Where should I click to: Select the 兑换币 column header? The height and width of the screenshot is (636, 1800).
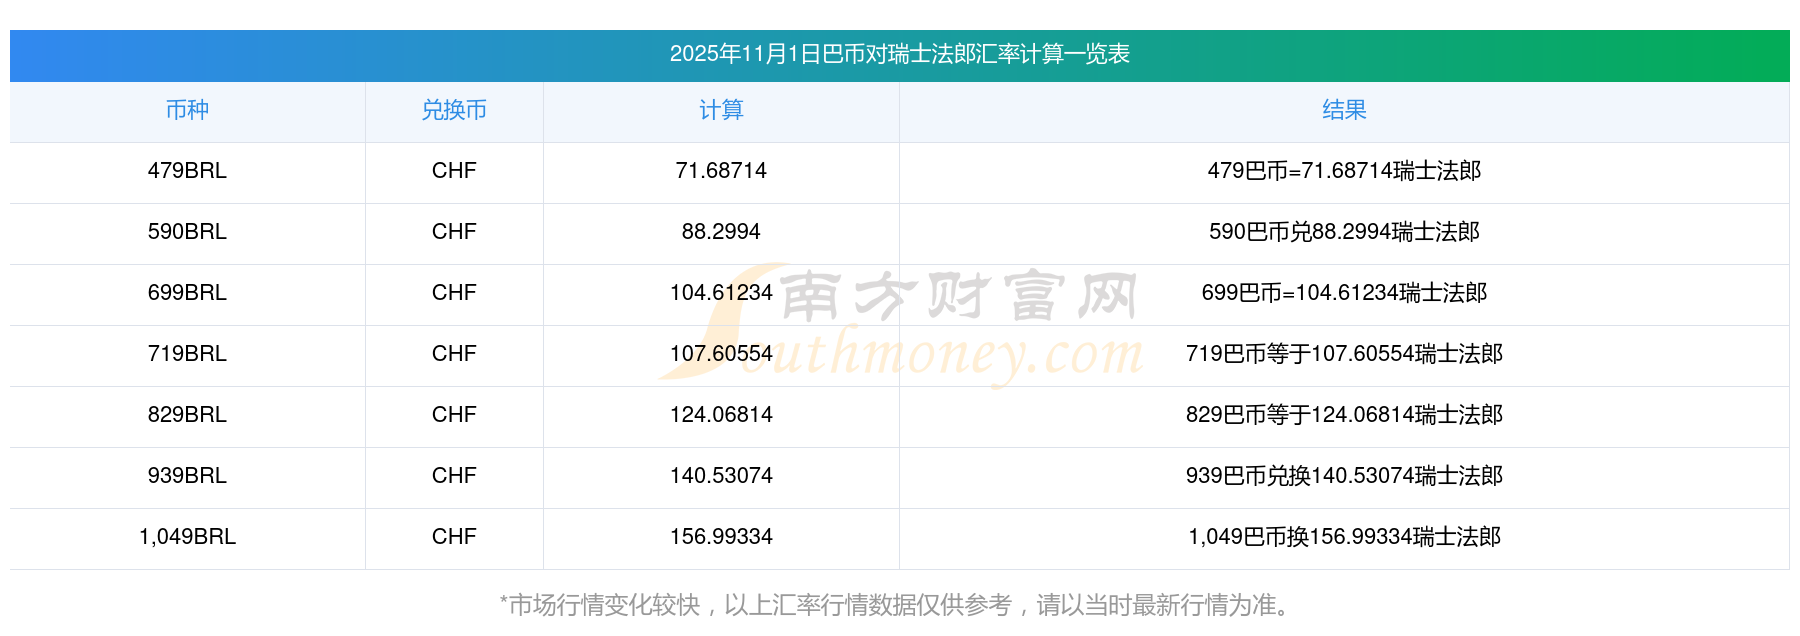pos(454,110)
